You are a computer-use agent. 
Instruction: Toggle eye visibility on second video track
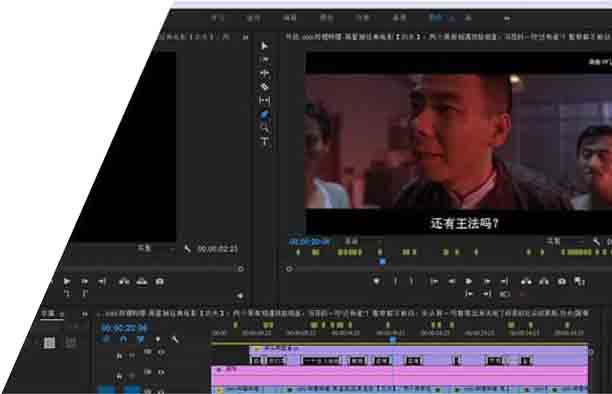[x=161, y=372]
